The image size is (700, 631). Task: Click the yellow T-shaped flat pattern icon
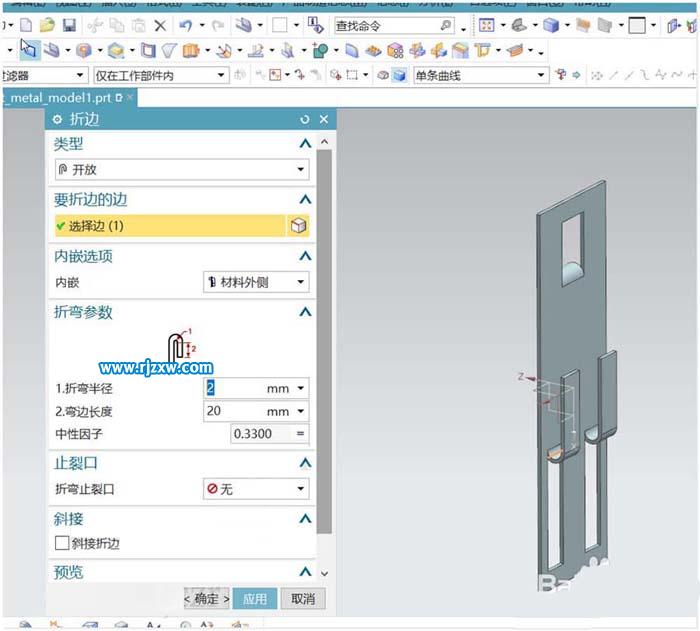[x=483, y=50]
